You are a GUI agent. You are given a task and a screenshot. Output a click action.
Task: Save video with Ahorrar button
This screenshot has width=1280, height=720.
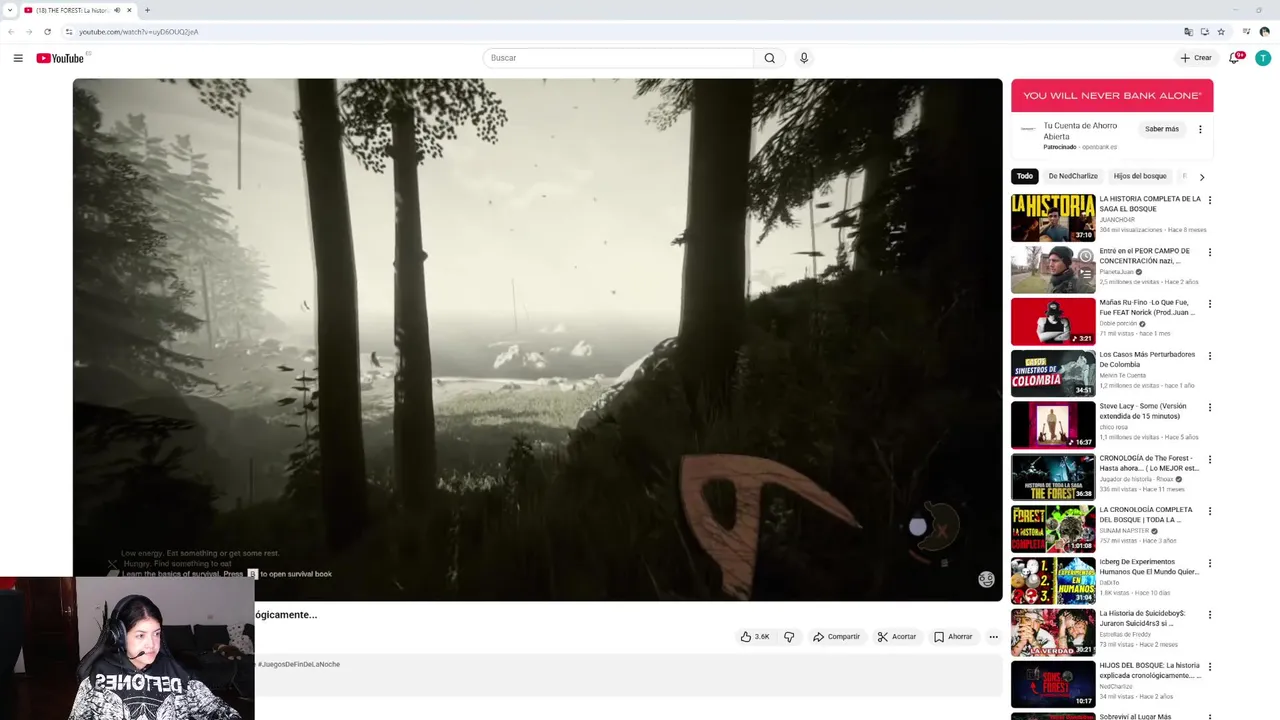pyautogui.click(x=953, y=637)
